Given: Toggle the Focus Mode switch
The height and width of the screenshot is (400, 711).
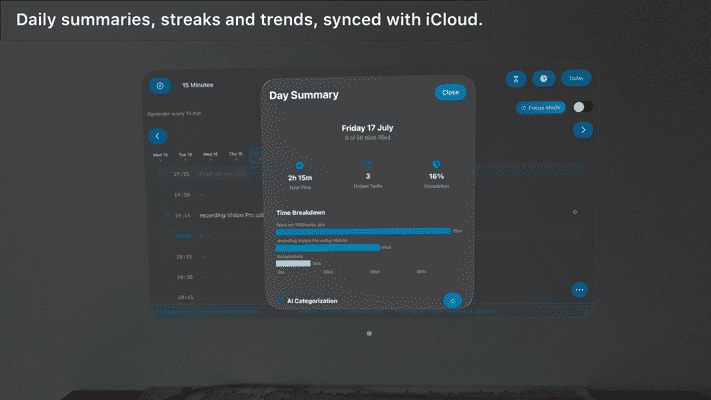Looking at the screenshot, I should [583, 107].
